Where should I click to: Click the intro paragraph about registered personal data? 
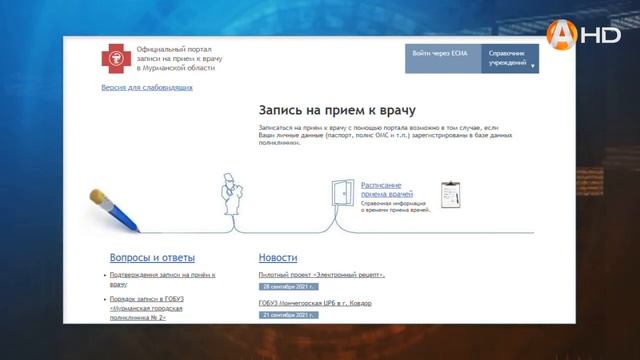(x=385, y=135)
